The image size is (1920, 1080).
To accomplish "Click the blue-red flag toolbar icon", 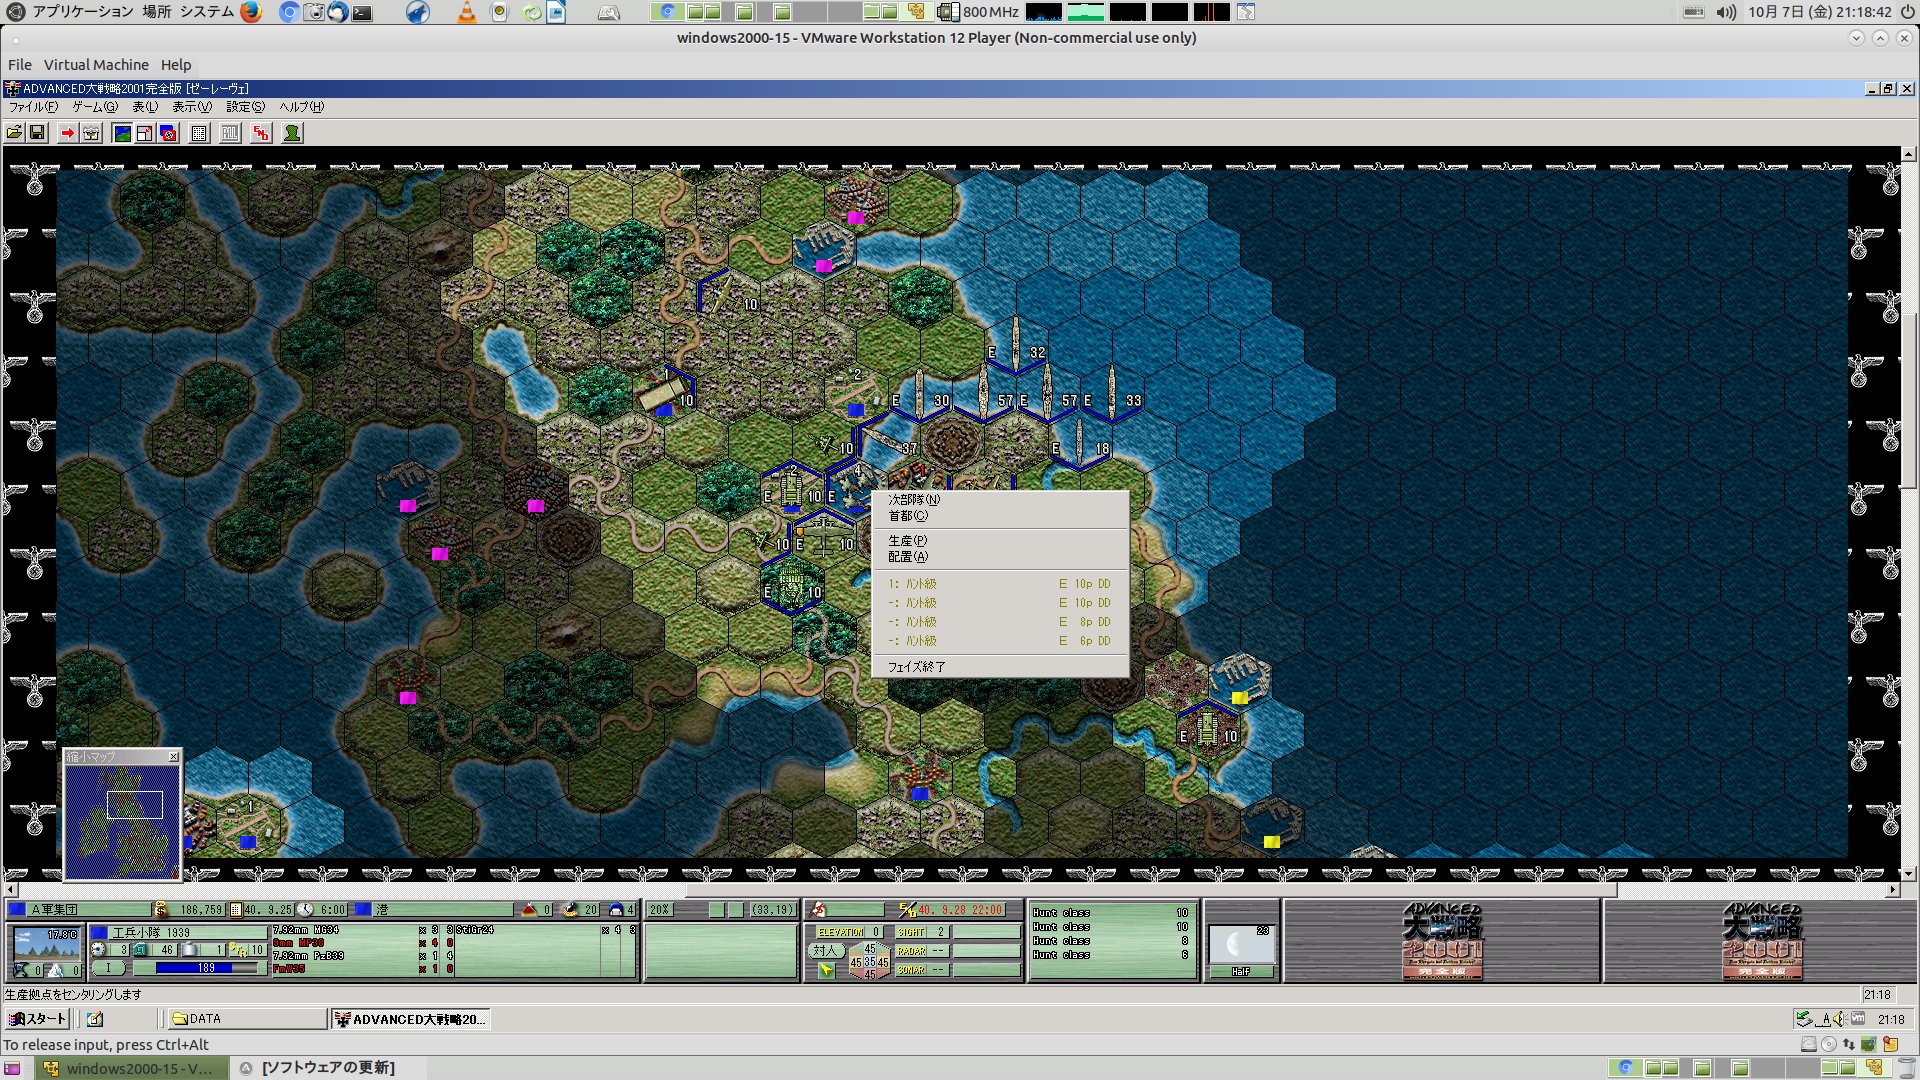I will click(x=169, y=133).
